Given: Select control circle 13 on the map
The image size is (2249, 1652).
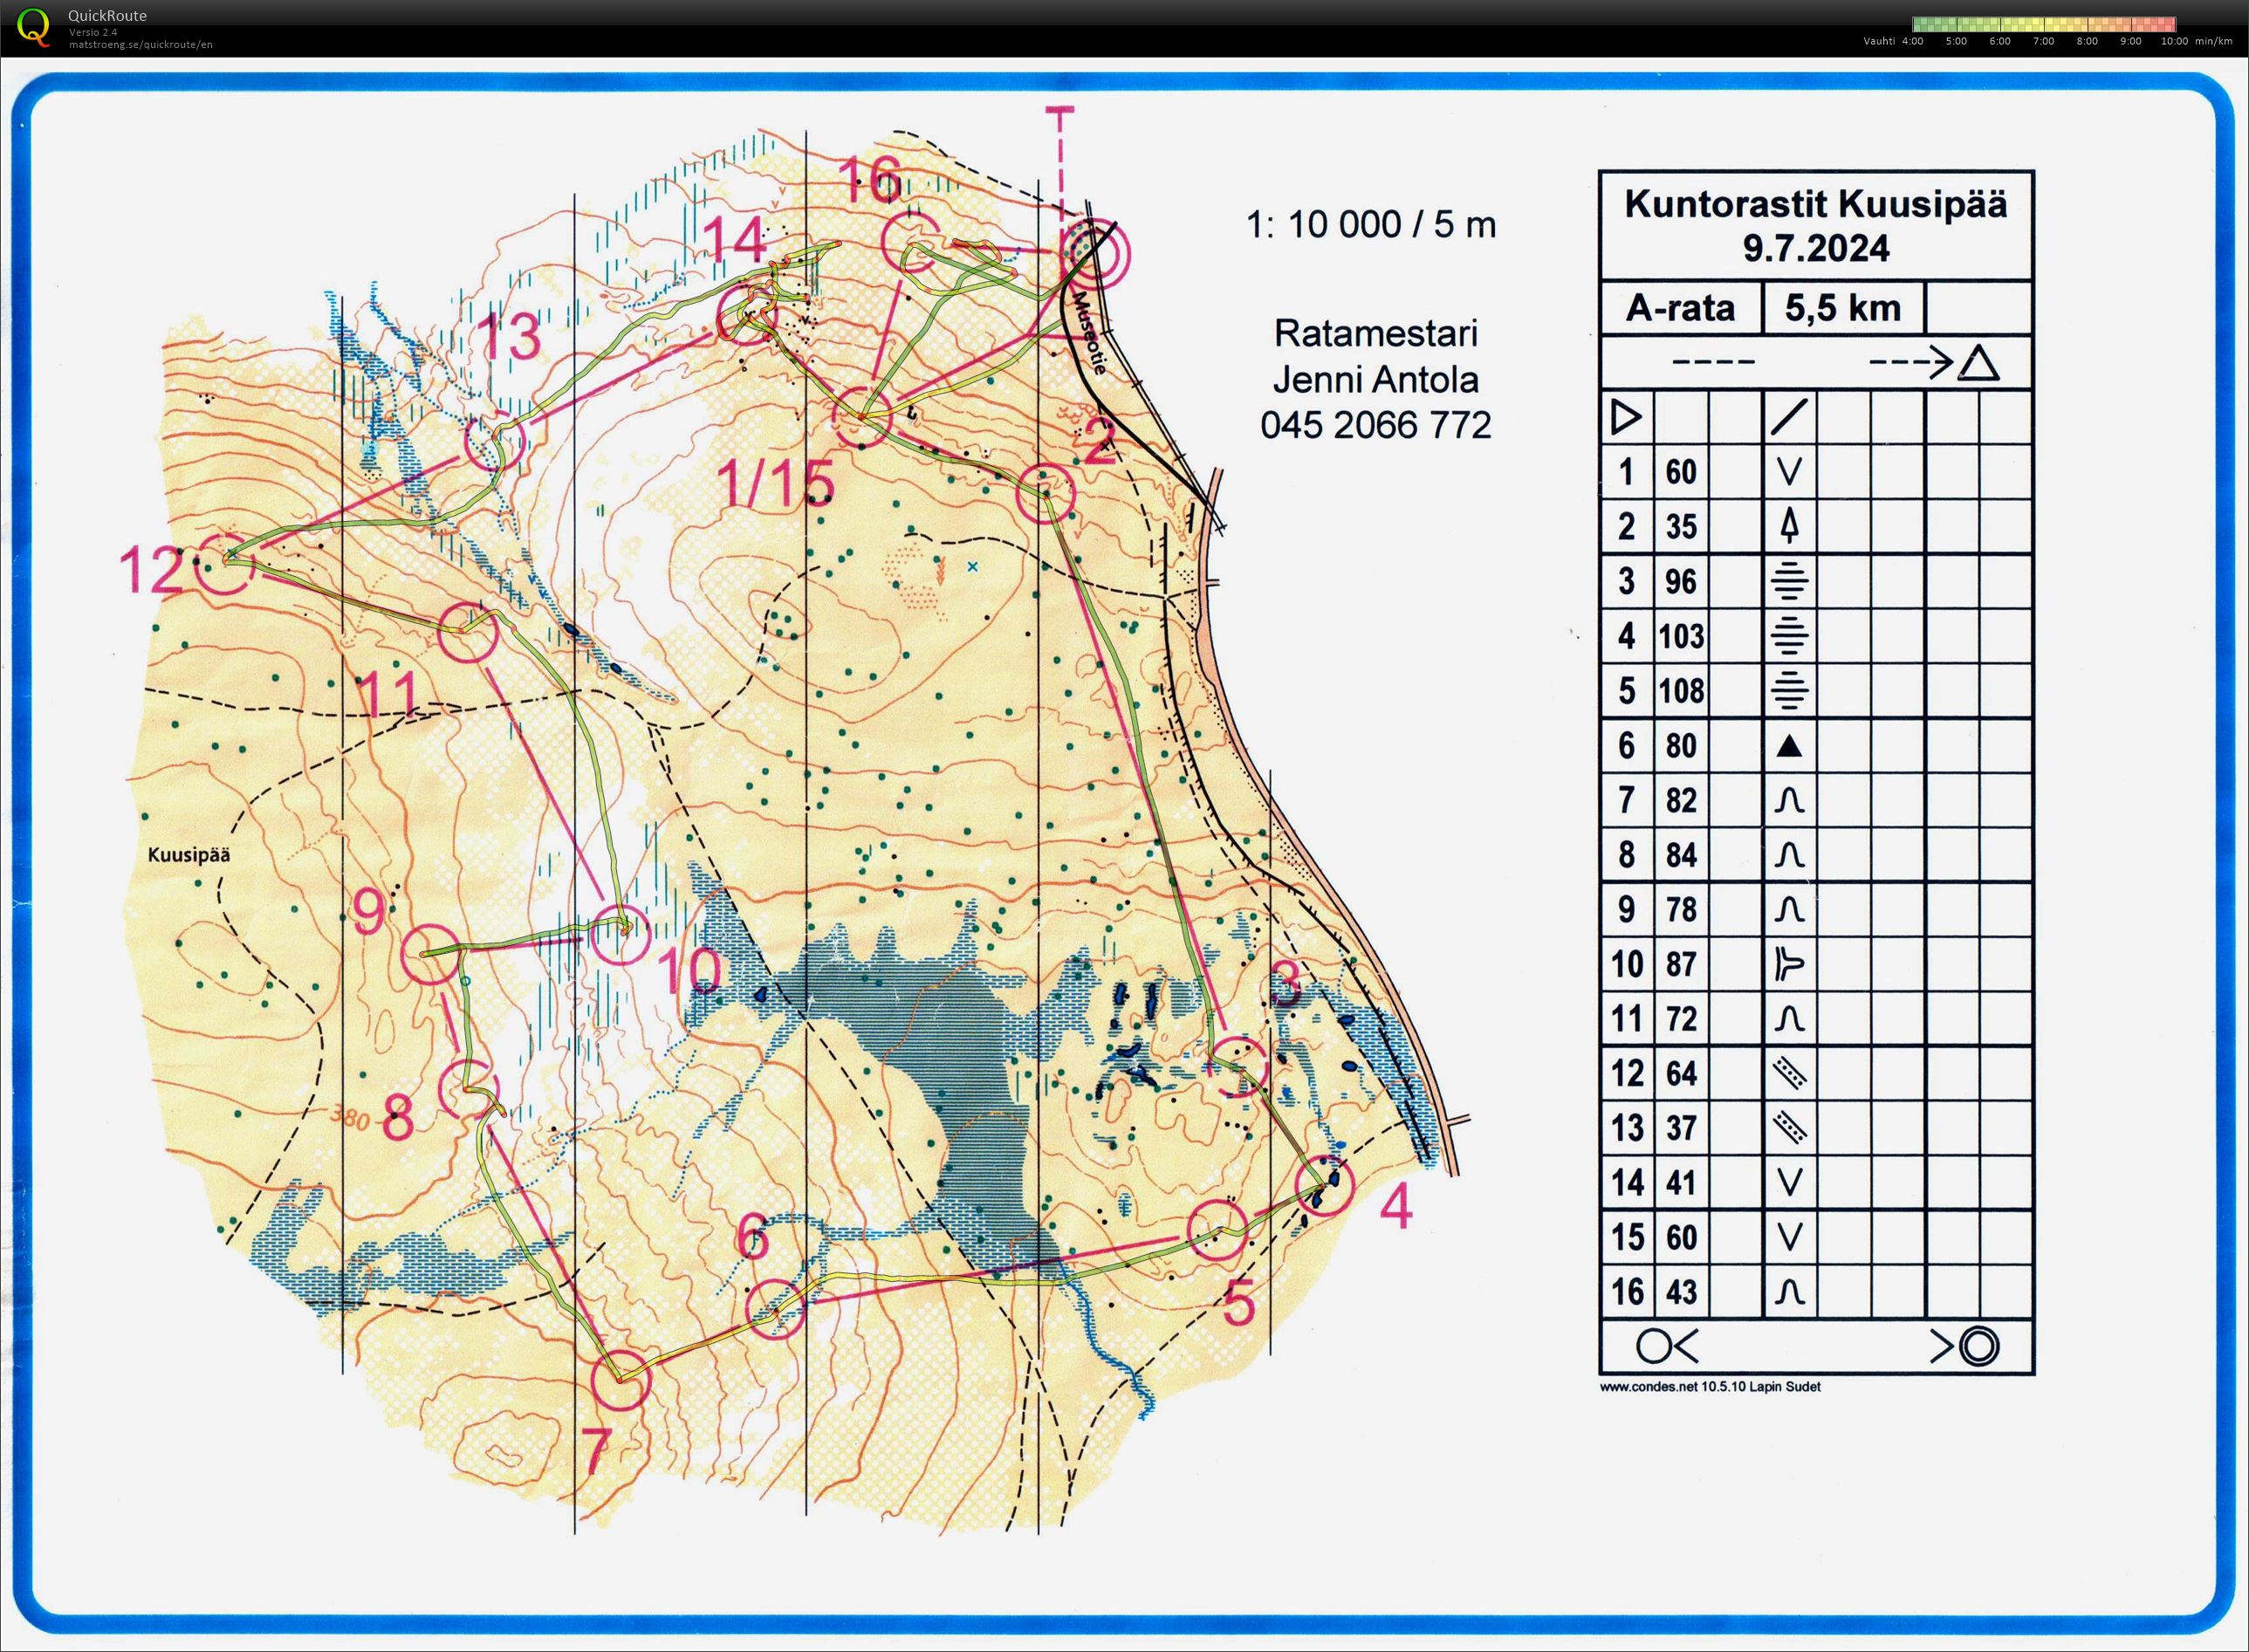Looking at the screenshot, I should (x=495, y=442).
